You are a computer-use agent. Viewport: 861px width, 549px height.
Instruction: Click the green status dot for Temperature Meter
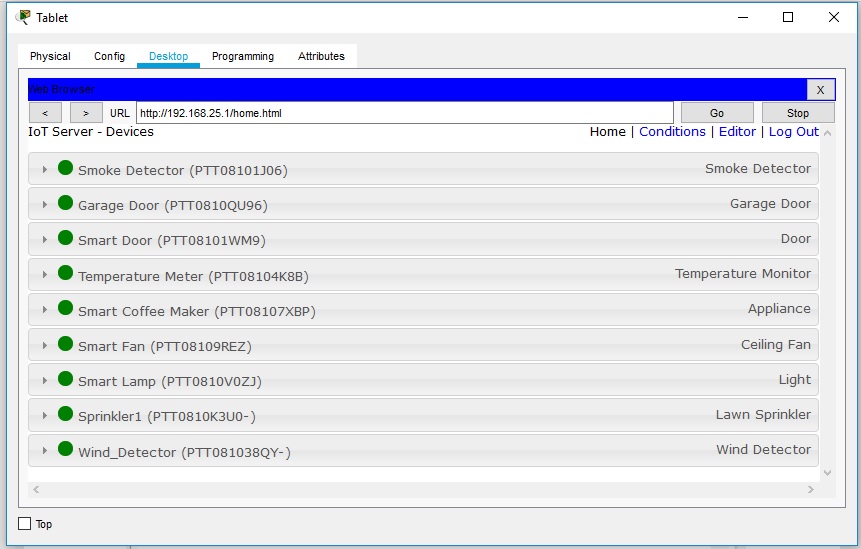pyautogui.click(x=65, y=273)
